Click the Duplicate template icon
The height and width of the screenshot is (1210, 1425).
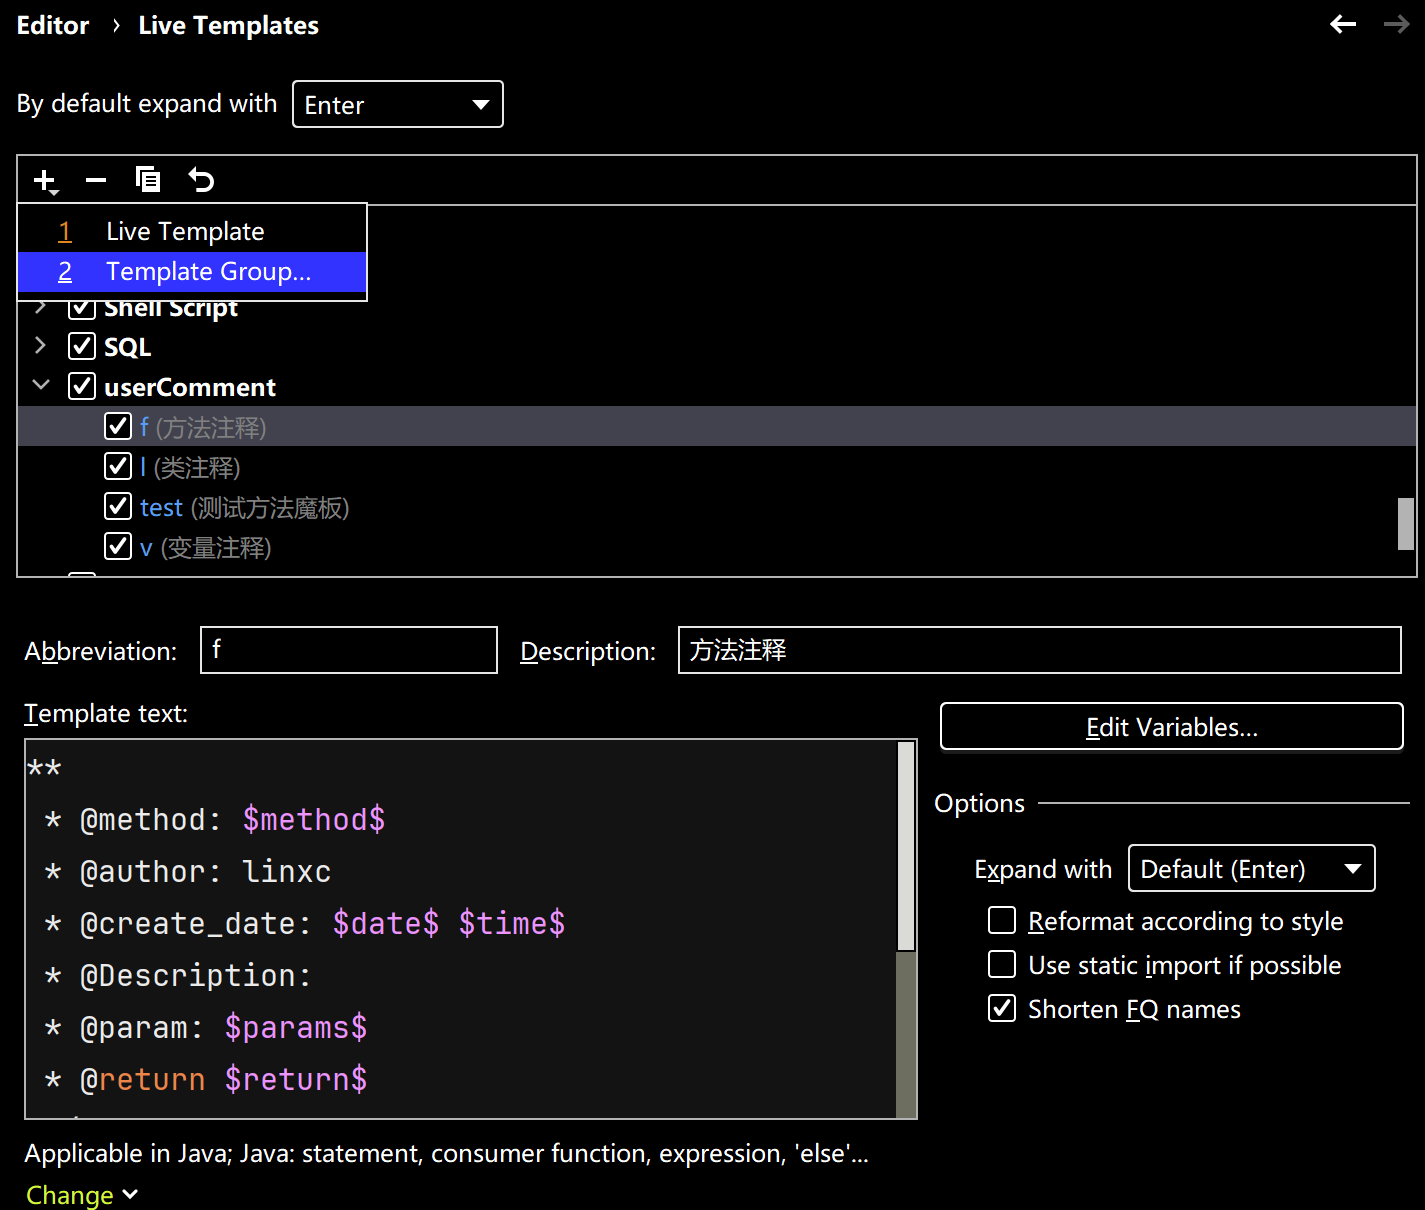[x=148, y=180]
